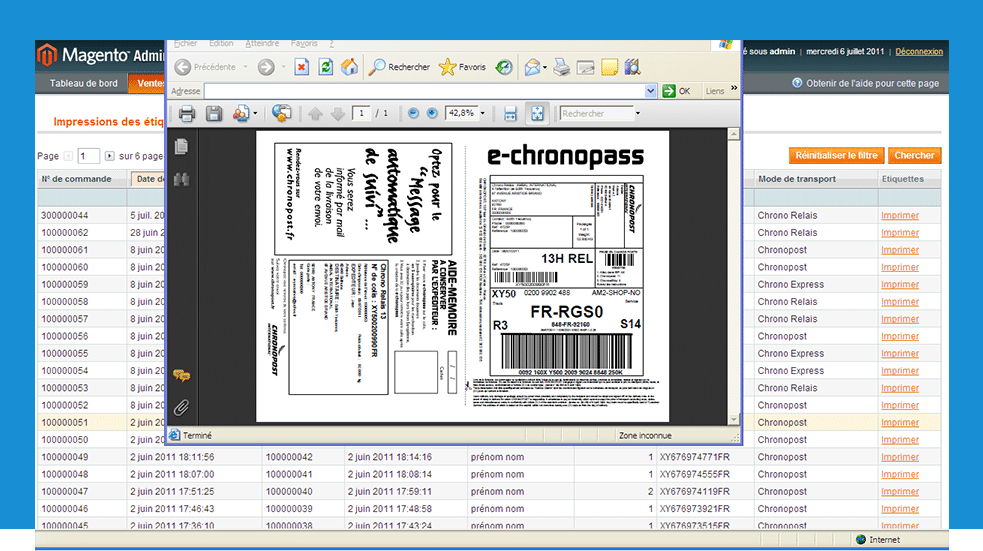Click the Mail envelope icon

pos(532,67)
